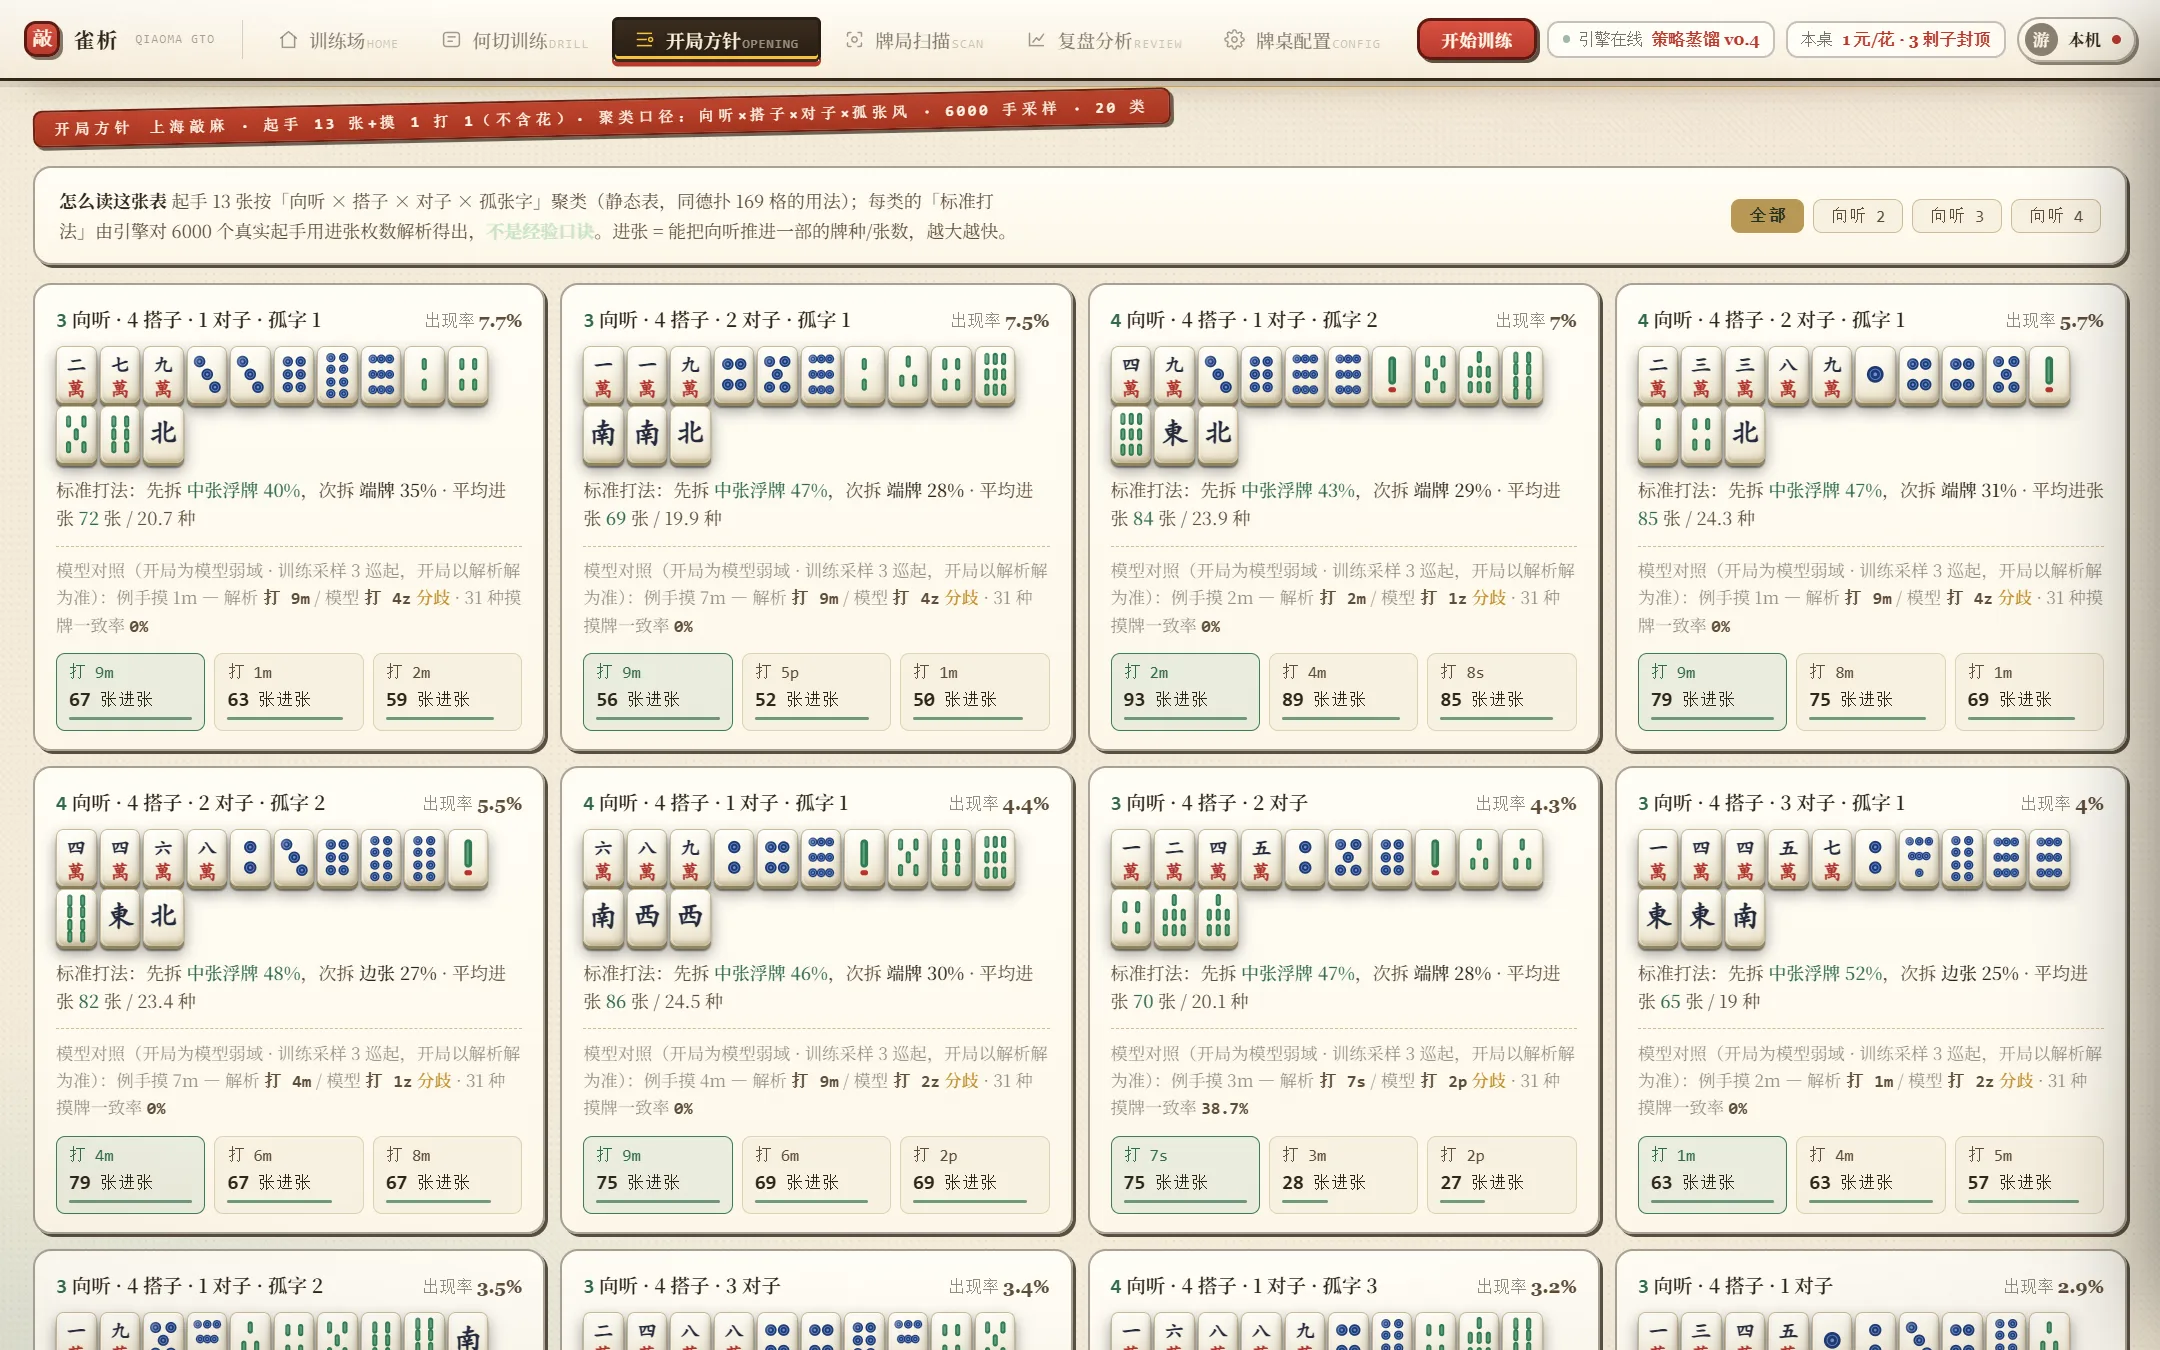2160x1350 pixels.
Task: Pick 打 8m 75 张进张 option
Action: (x=1870, y=691)
